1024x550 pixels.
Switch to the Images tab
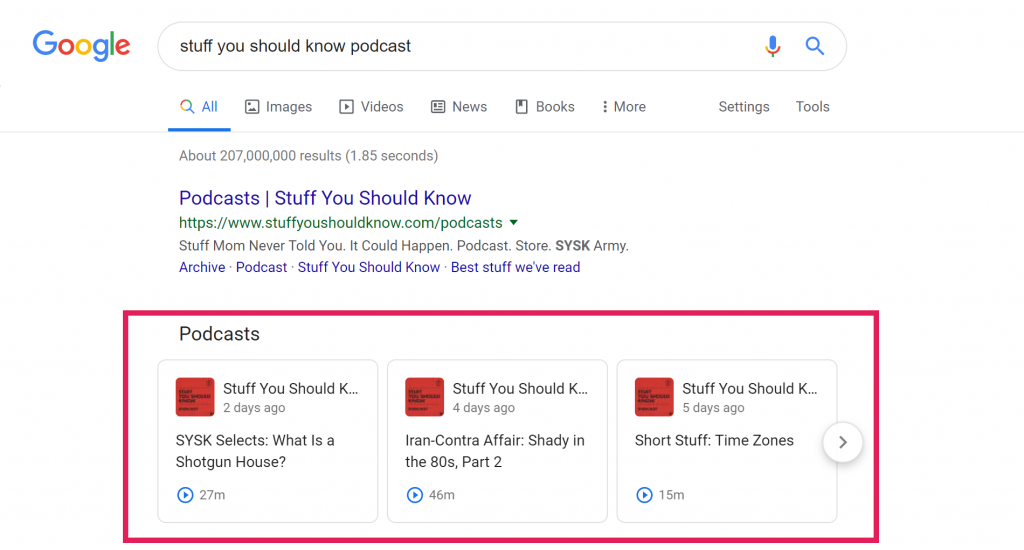[x=279, y=106]
